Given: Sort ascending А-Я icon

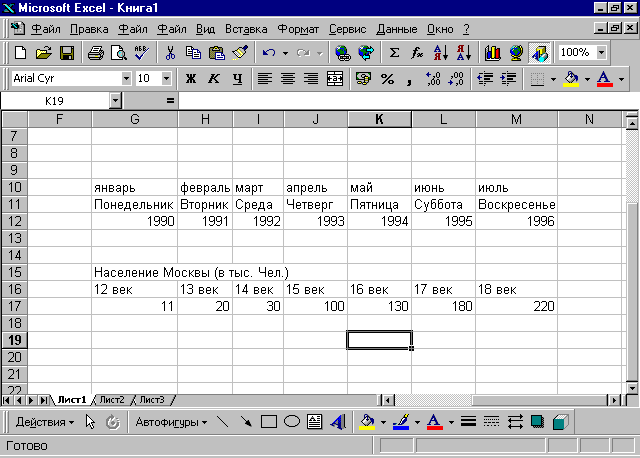Looking at the screenshot, I should click(x=440, y=53).
